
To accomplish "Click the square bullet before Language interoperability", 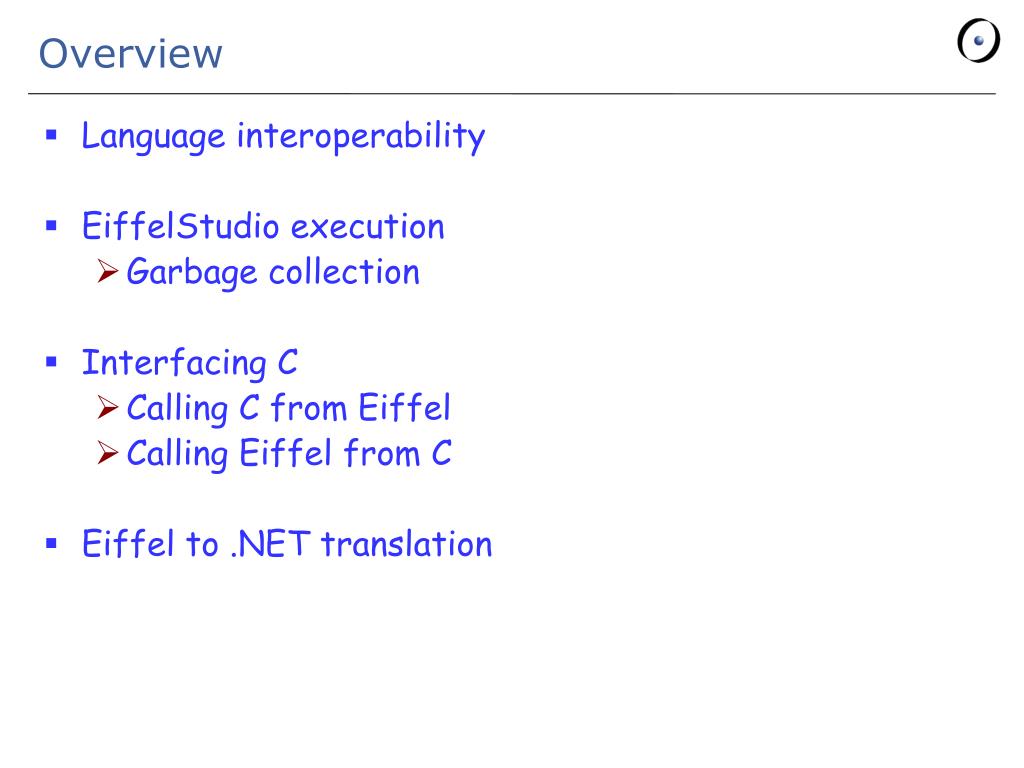I will tap(52, 135).
